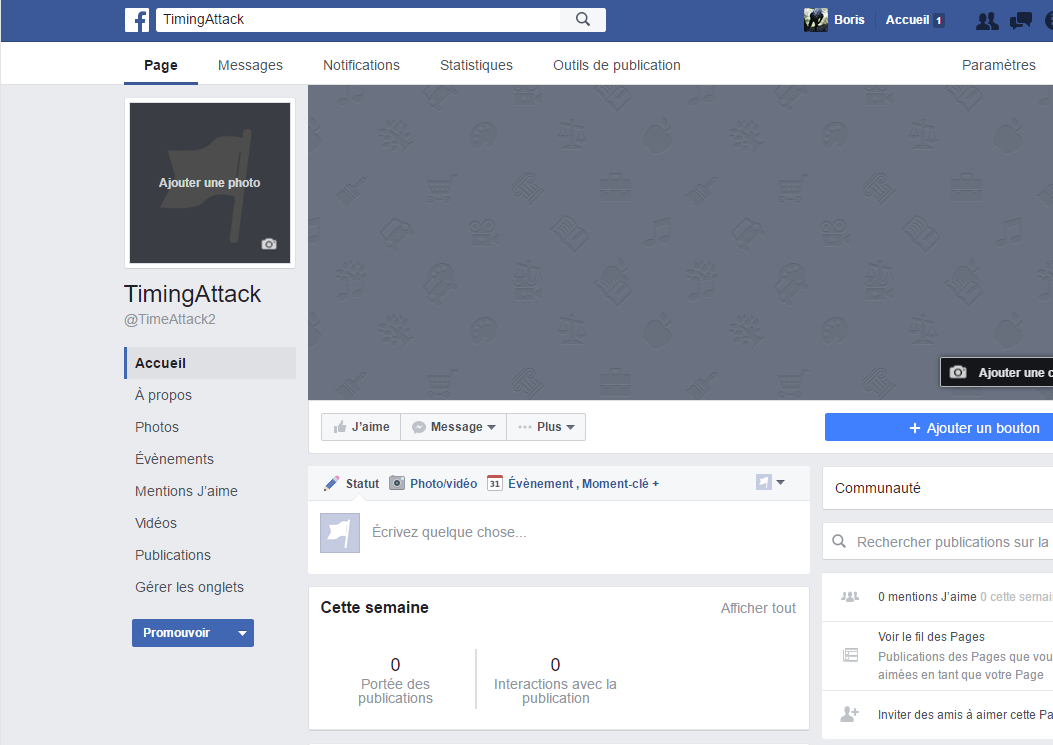Viewport: 1053px width, 745px height.
Task: Click Afficher tout link
Action: tap(758, 608)
